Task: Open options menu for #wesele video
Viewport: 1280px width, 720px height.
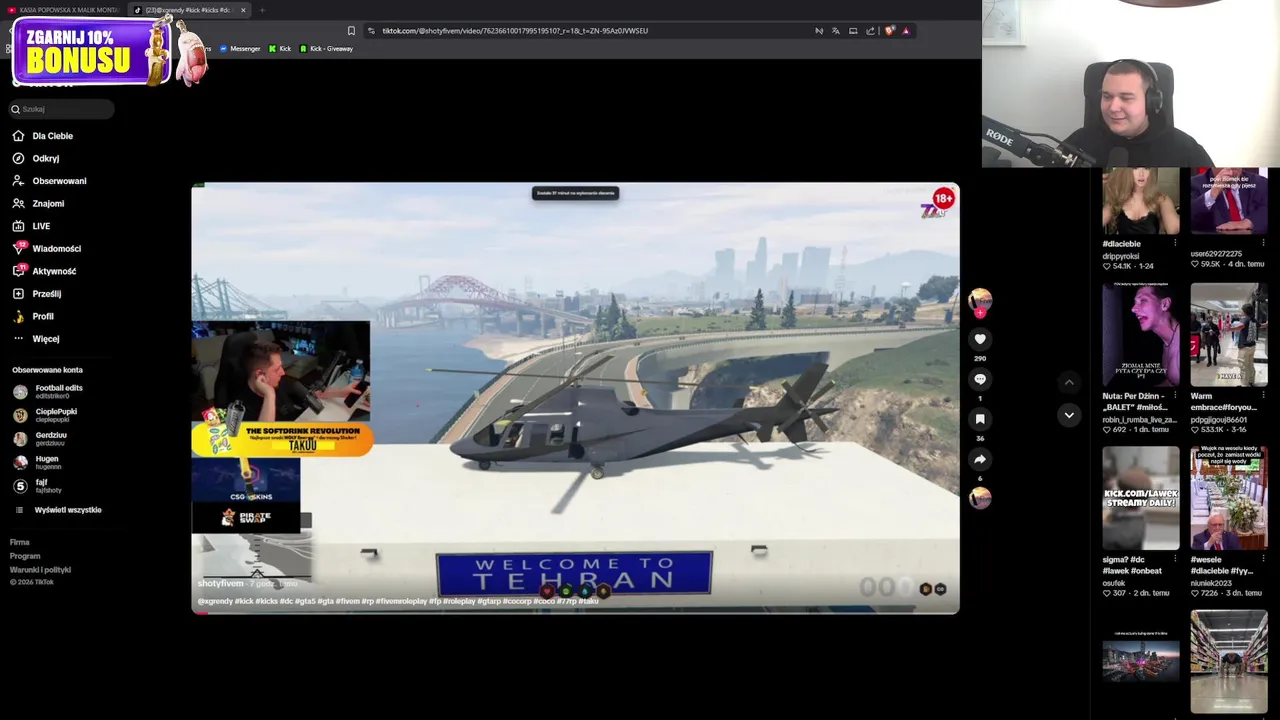Action: click(1263, 560)
